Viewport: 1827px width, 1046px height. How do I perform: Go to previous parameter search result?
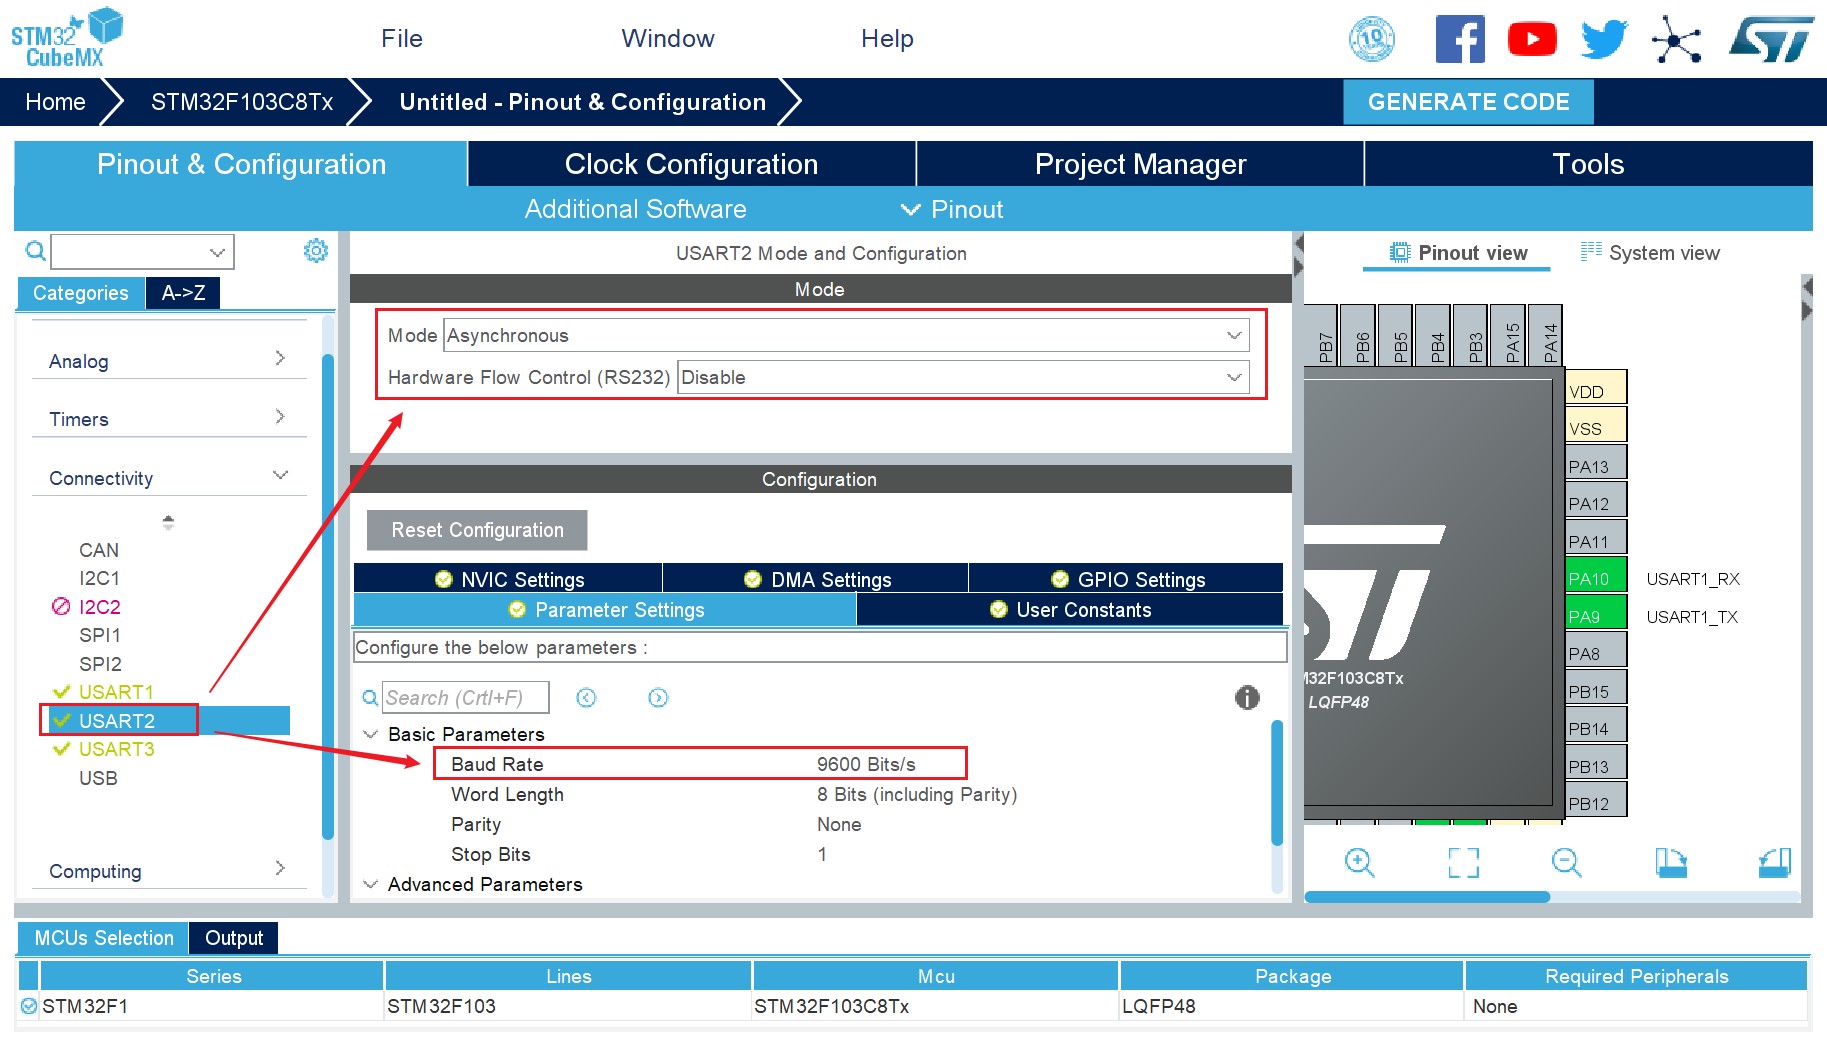(587, 698)
